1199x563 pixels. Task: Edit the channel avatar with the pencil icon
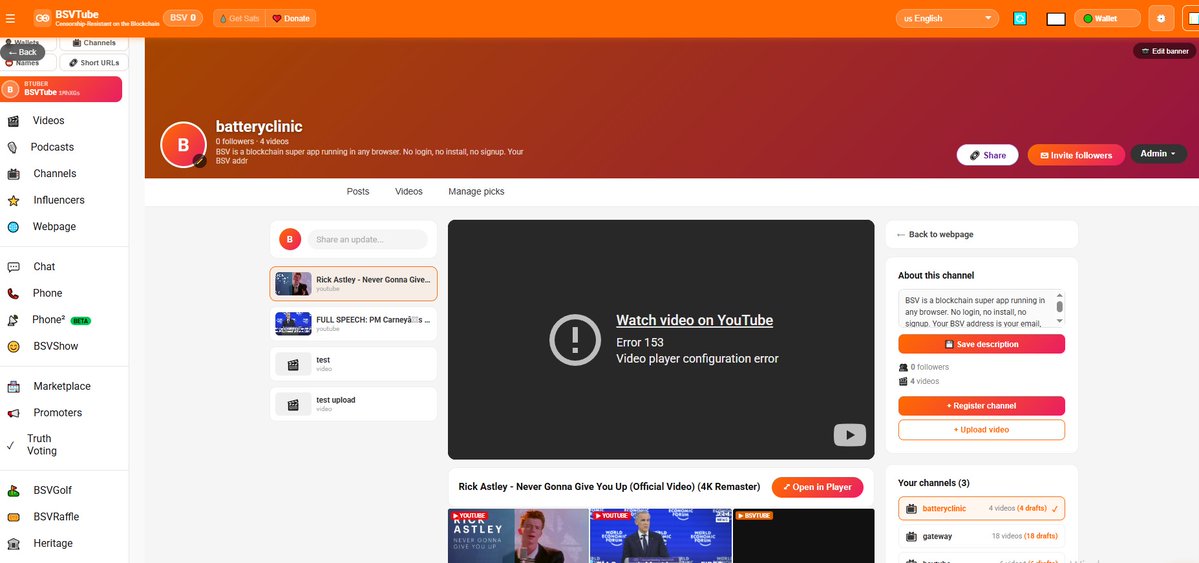[x=200, y=161]
